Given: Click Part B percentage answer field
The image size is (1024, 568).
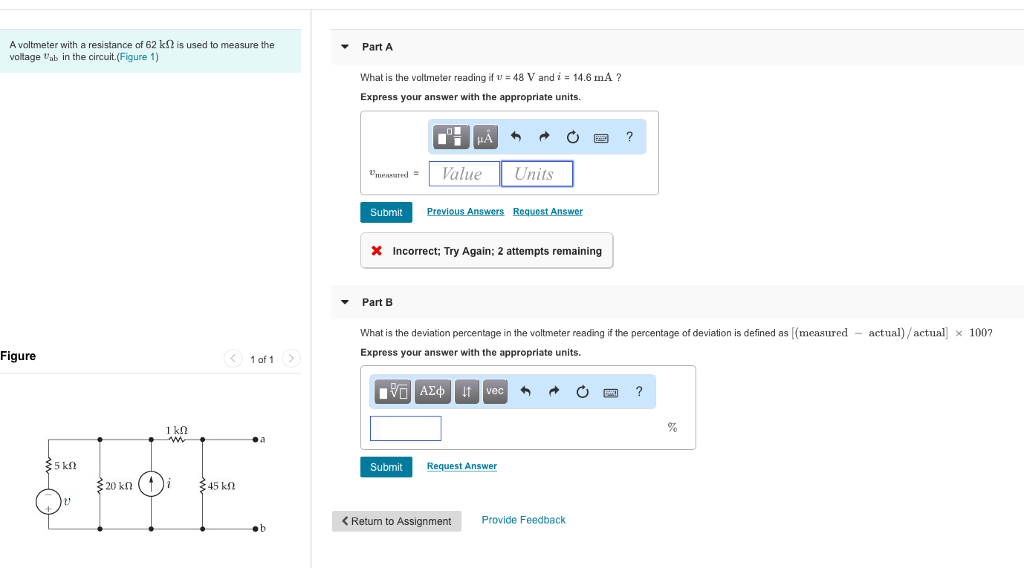Looking at the screenshot, I should click(x=406, y=428).
